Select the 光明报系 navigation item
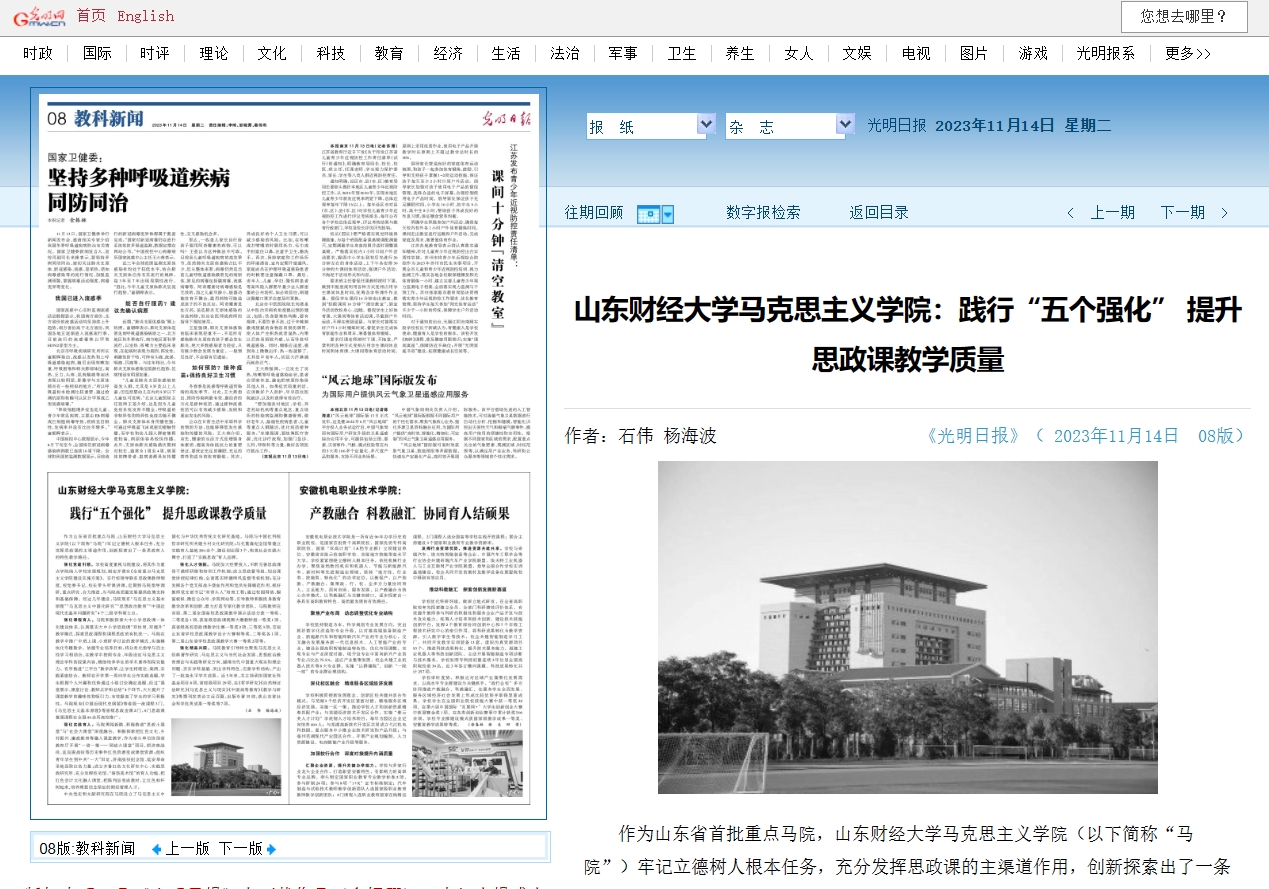Viewport: 1269px width, 889px height. pyautogui.click(x=1105, y=53)
